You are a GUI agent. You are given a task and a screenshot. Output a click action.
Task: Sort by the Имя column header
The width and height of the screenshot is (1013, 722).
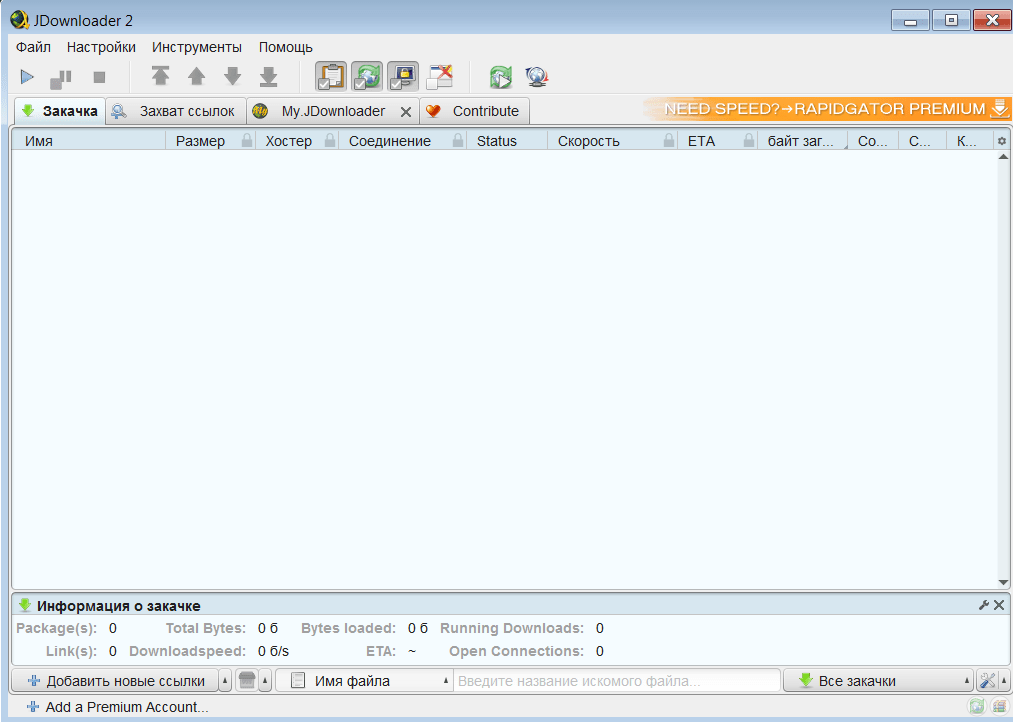[88, 141]
